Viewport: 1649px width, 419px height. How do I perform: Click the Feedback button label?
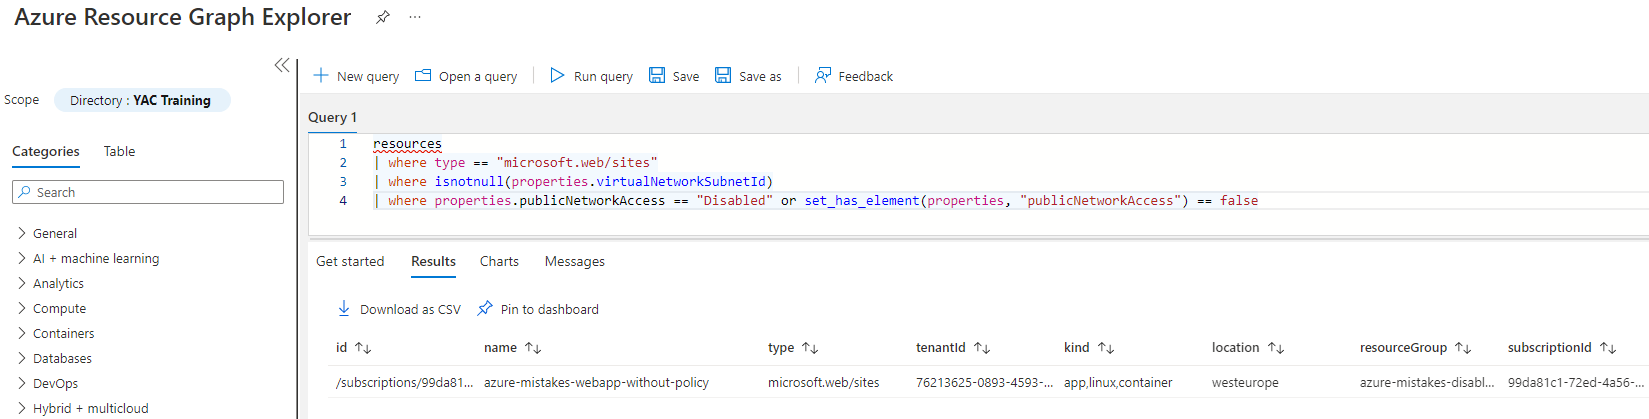[866, 76]
